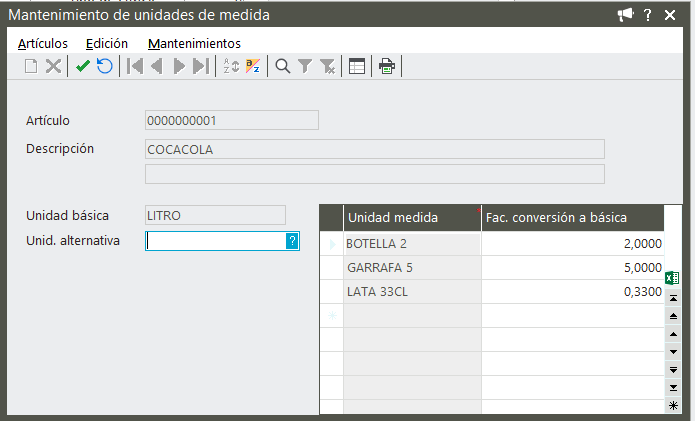The height and width of the screenshot is (421, 695).
Task: Click the green checkmark save icon
Action: coord(83,66)
